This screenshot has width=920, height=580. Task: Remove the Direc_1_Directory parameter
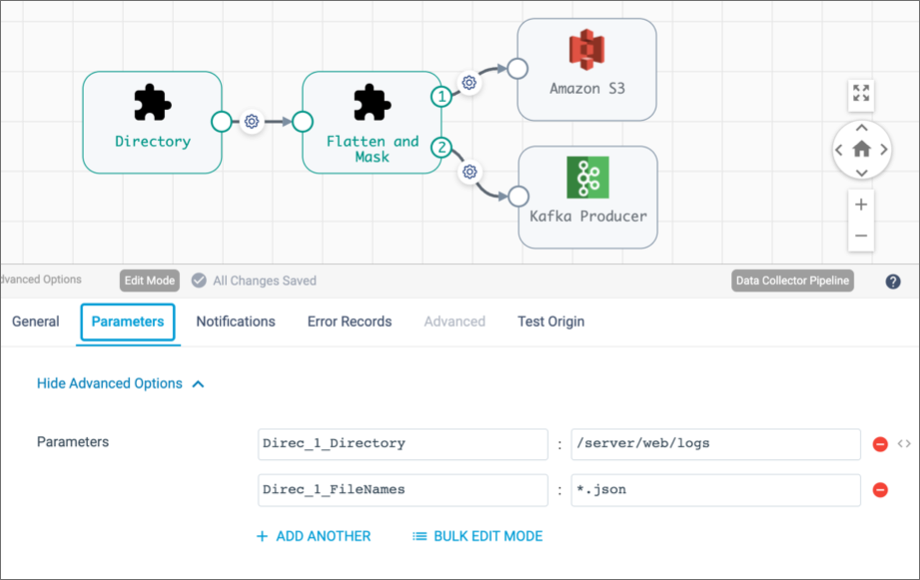click(x=880, y=444)
